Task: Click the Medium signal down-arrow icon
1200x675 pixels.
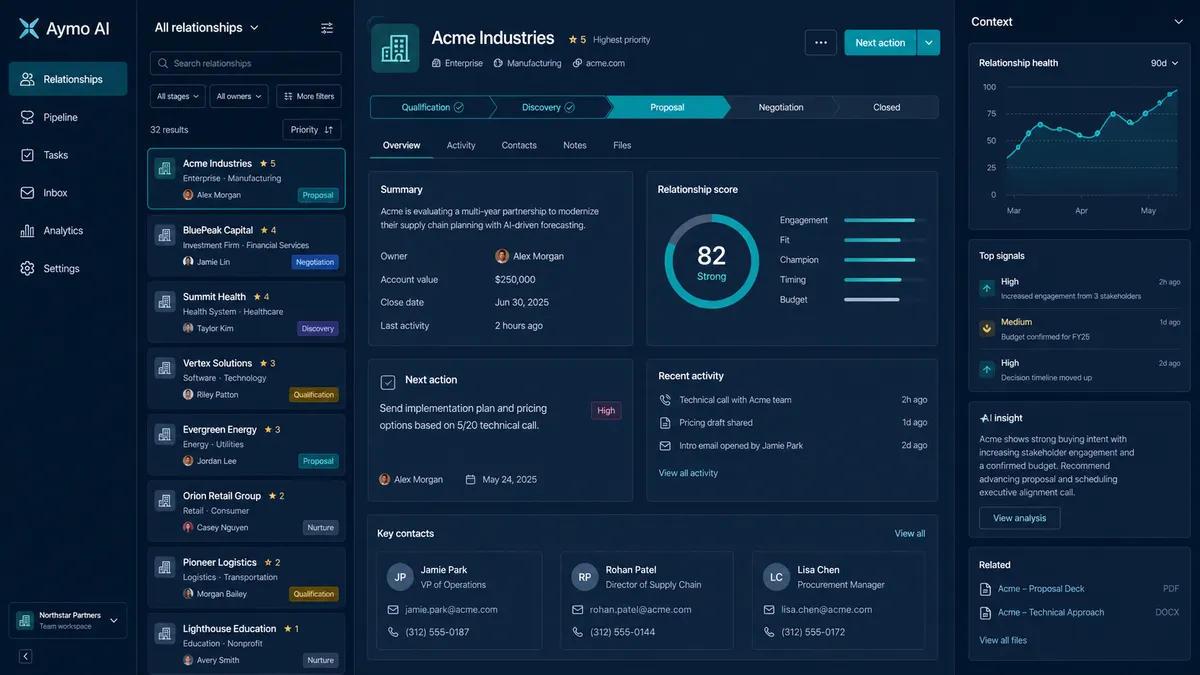Action: [x=987, y=328]
